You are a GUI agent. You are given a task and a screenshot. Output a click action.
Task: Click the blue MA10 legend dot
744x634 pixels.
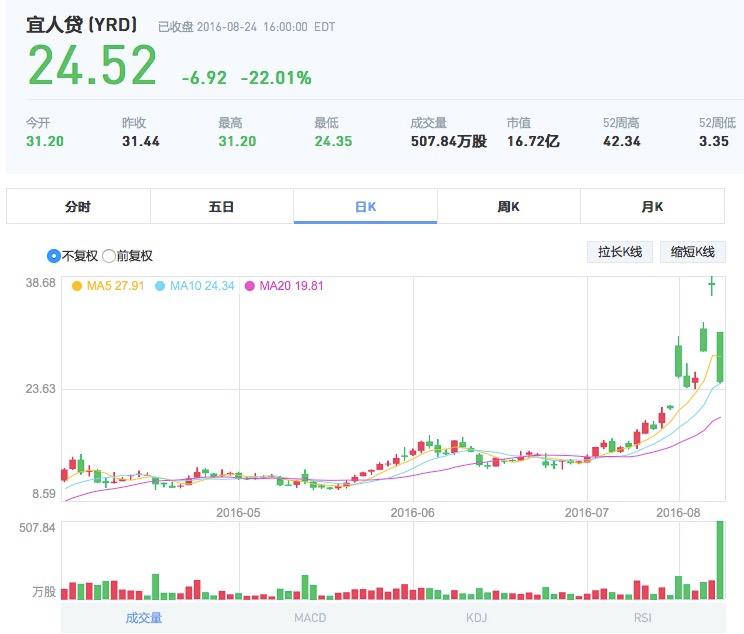[x=160, y=286]
